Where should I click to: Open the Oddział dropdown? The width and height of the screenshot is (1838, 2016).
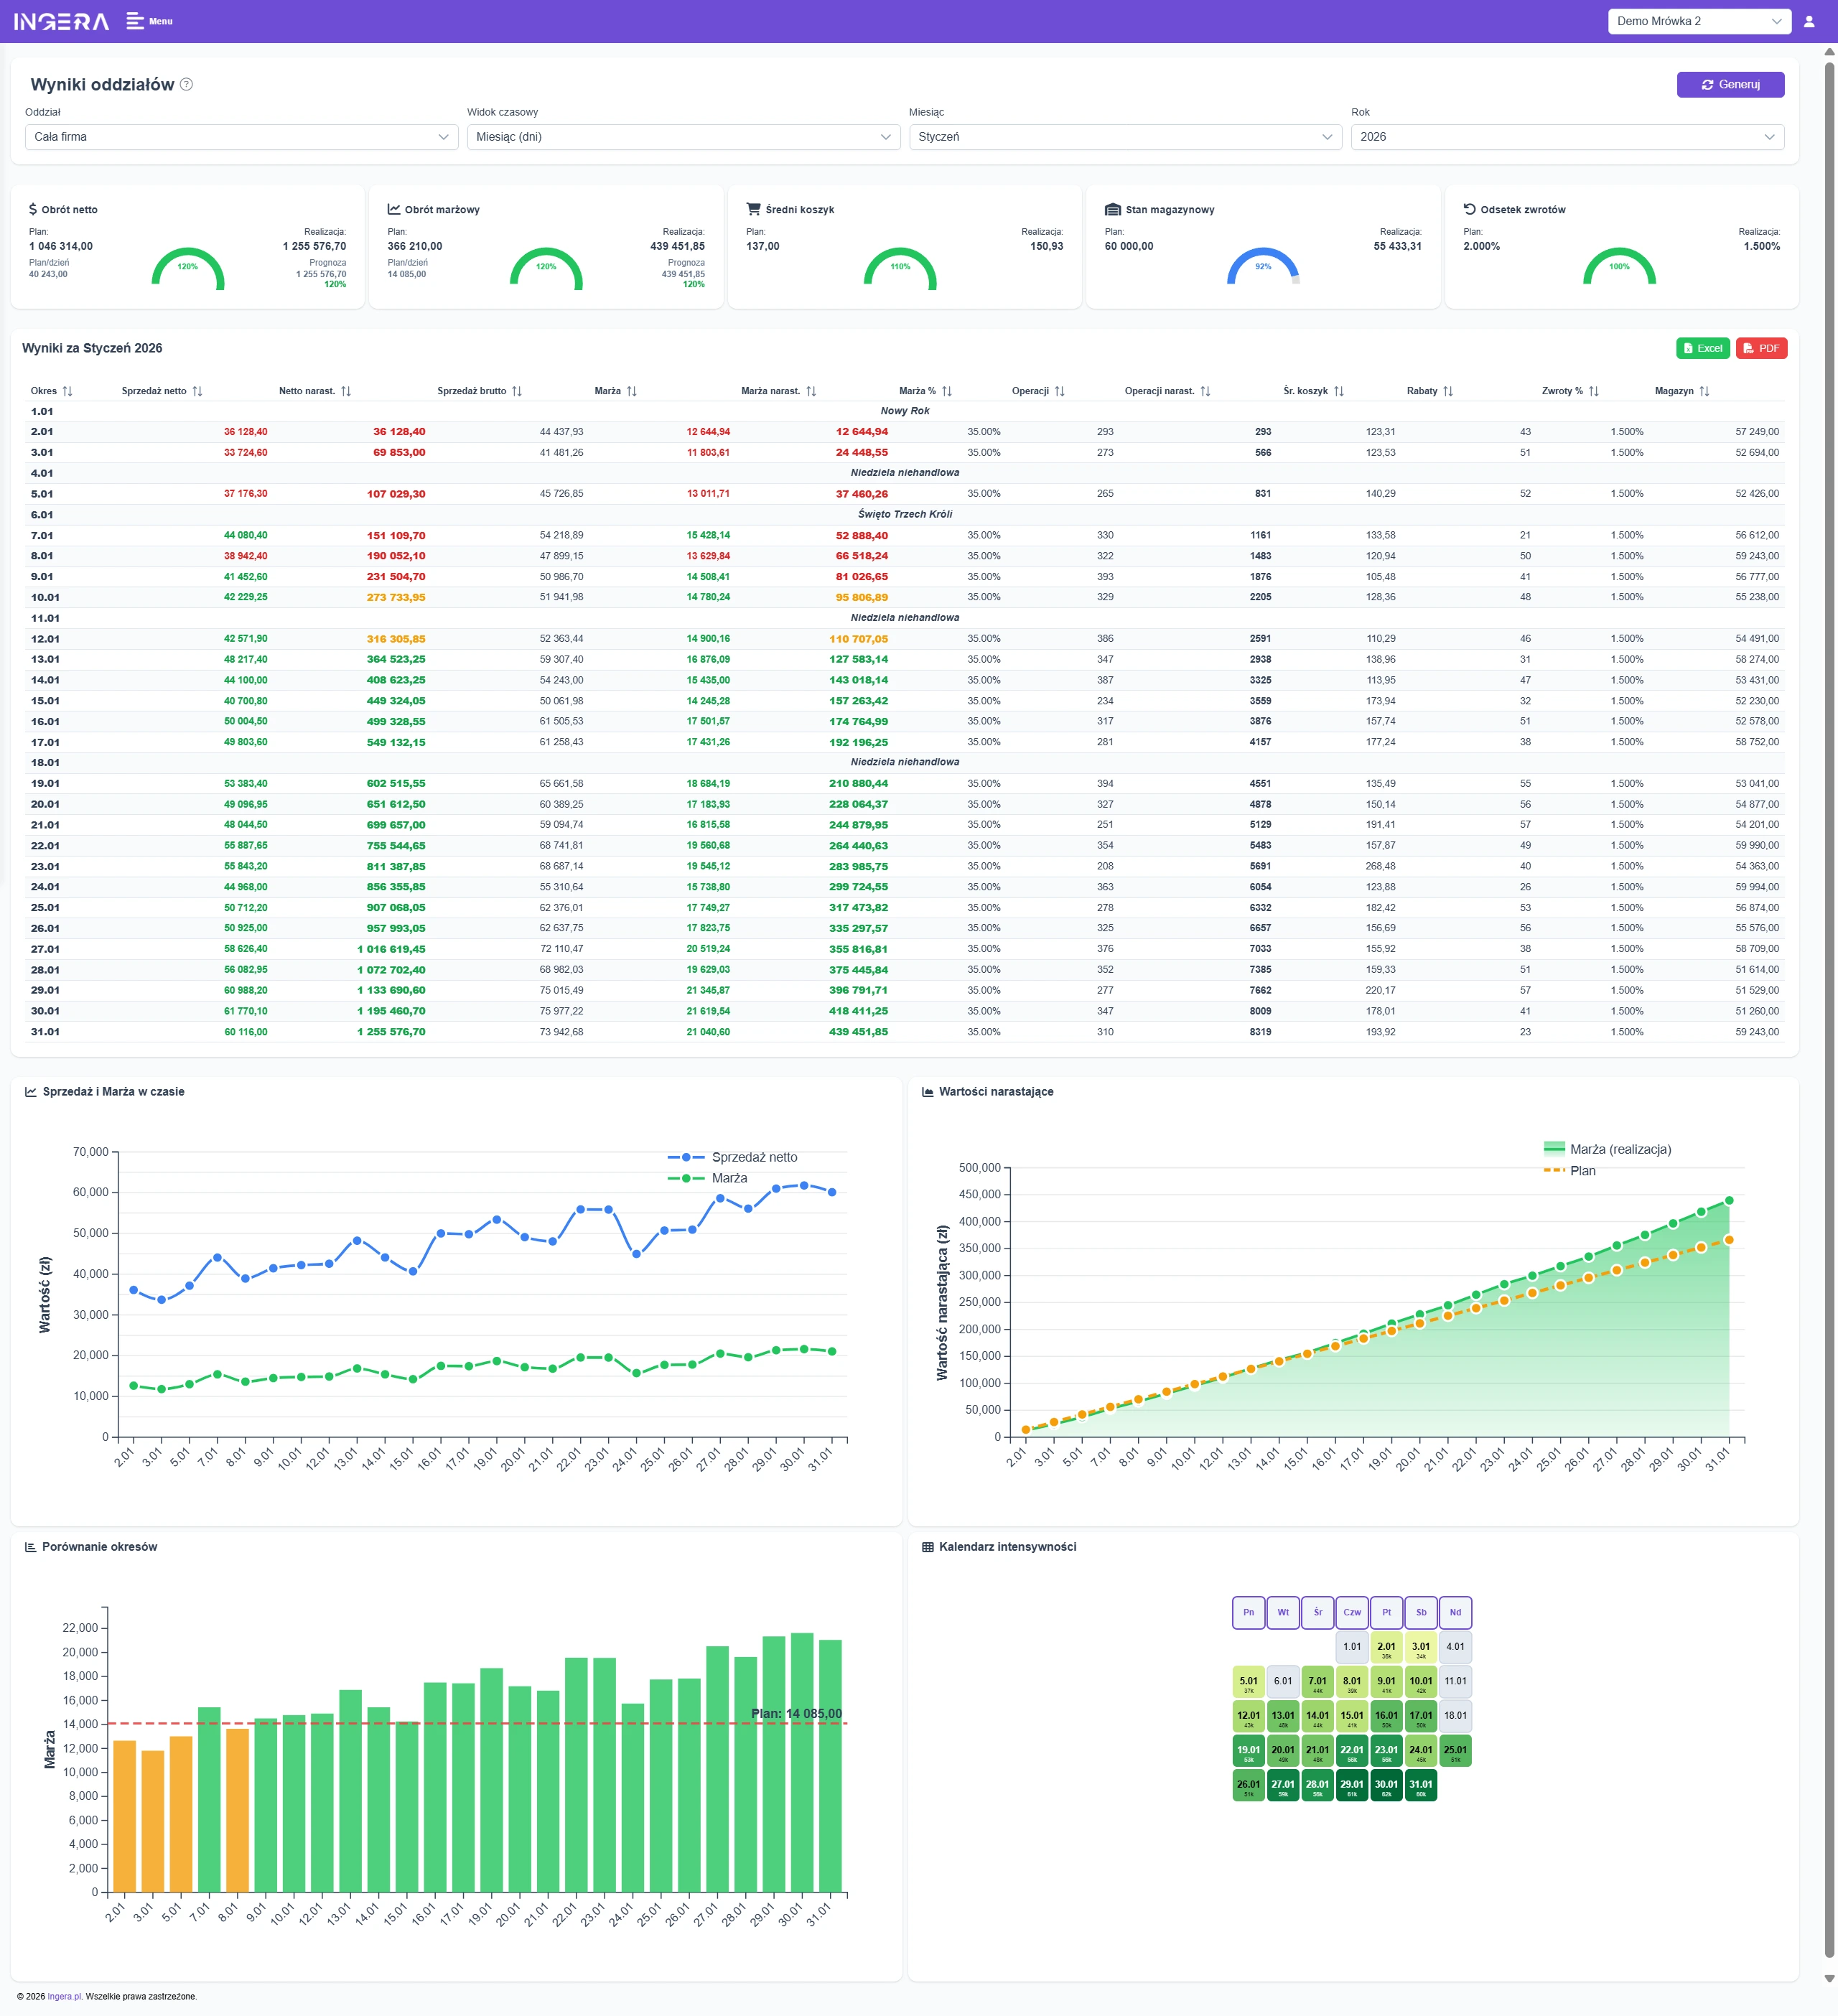click(x=241, y=137)
